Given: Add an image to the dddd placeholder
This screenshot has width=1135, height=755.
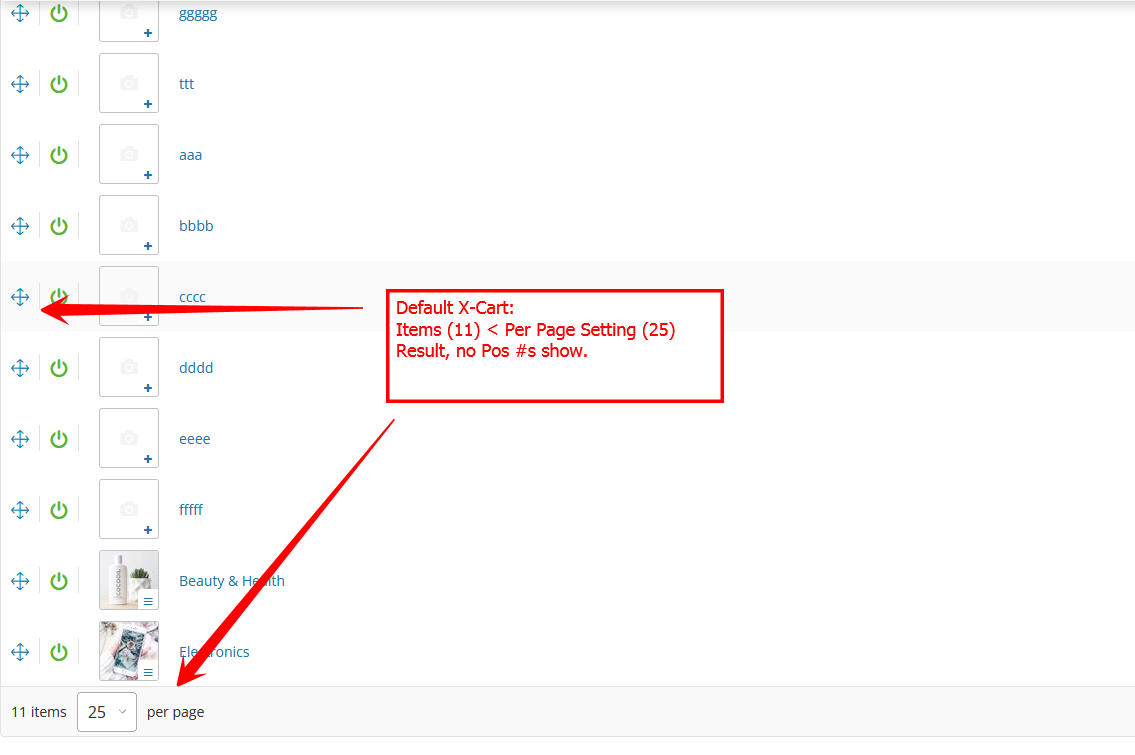Looking at the screenshot, I should point(148,388).
